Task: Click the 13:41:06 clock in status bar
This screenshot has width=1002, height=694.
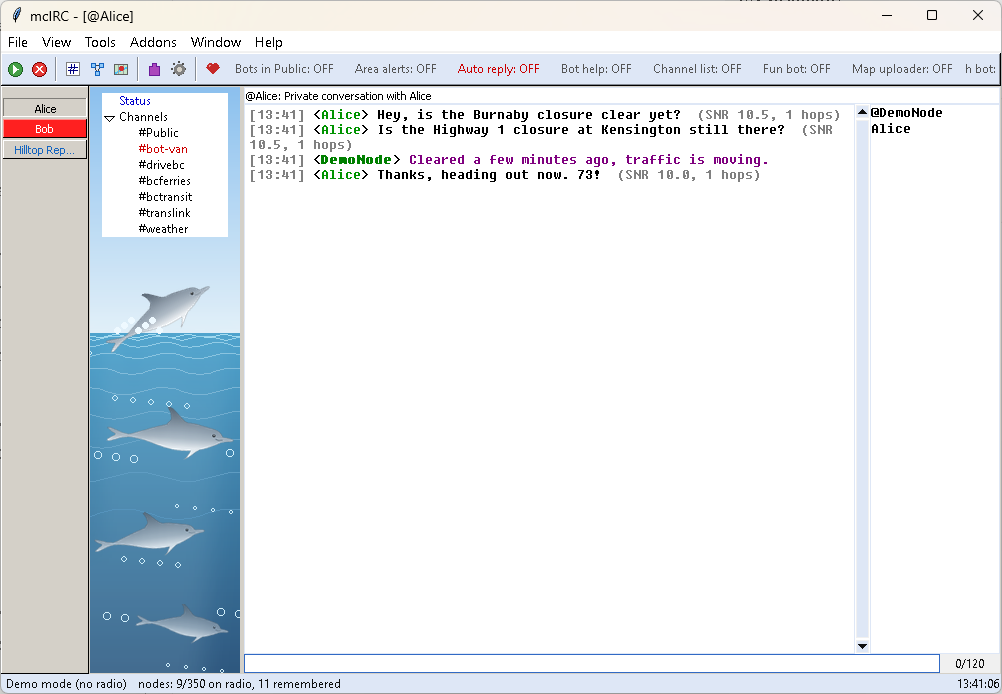Action: [x=978, y=684]
